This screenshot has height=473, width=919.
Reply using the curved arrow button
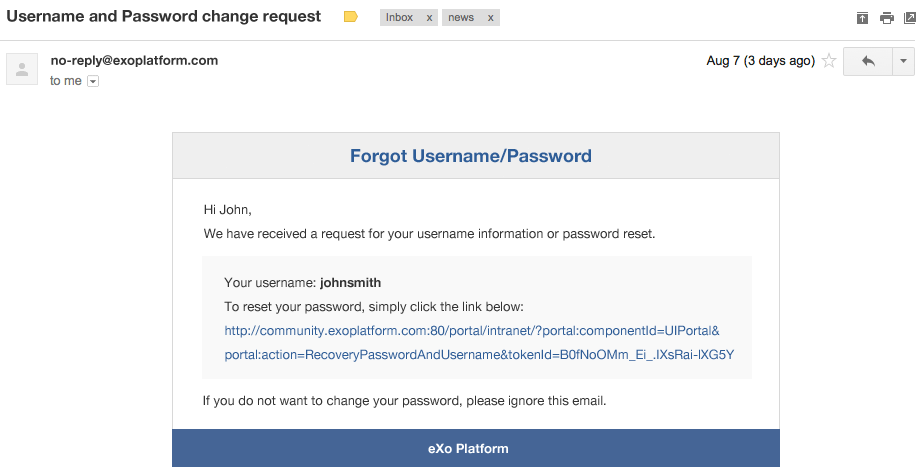point(868,61)
